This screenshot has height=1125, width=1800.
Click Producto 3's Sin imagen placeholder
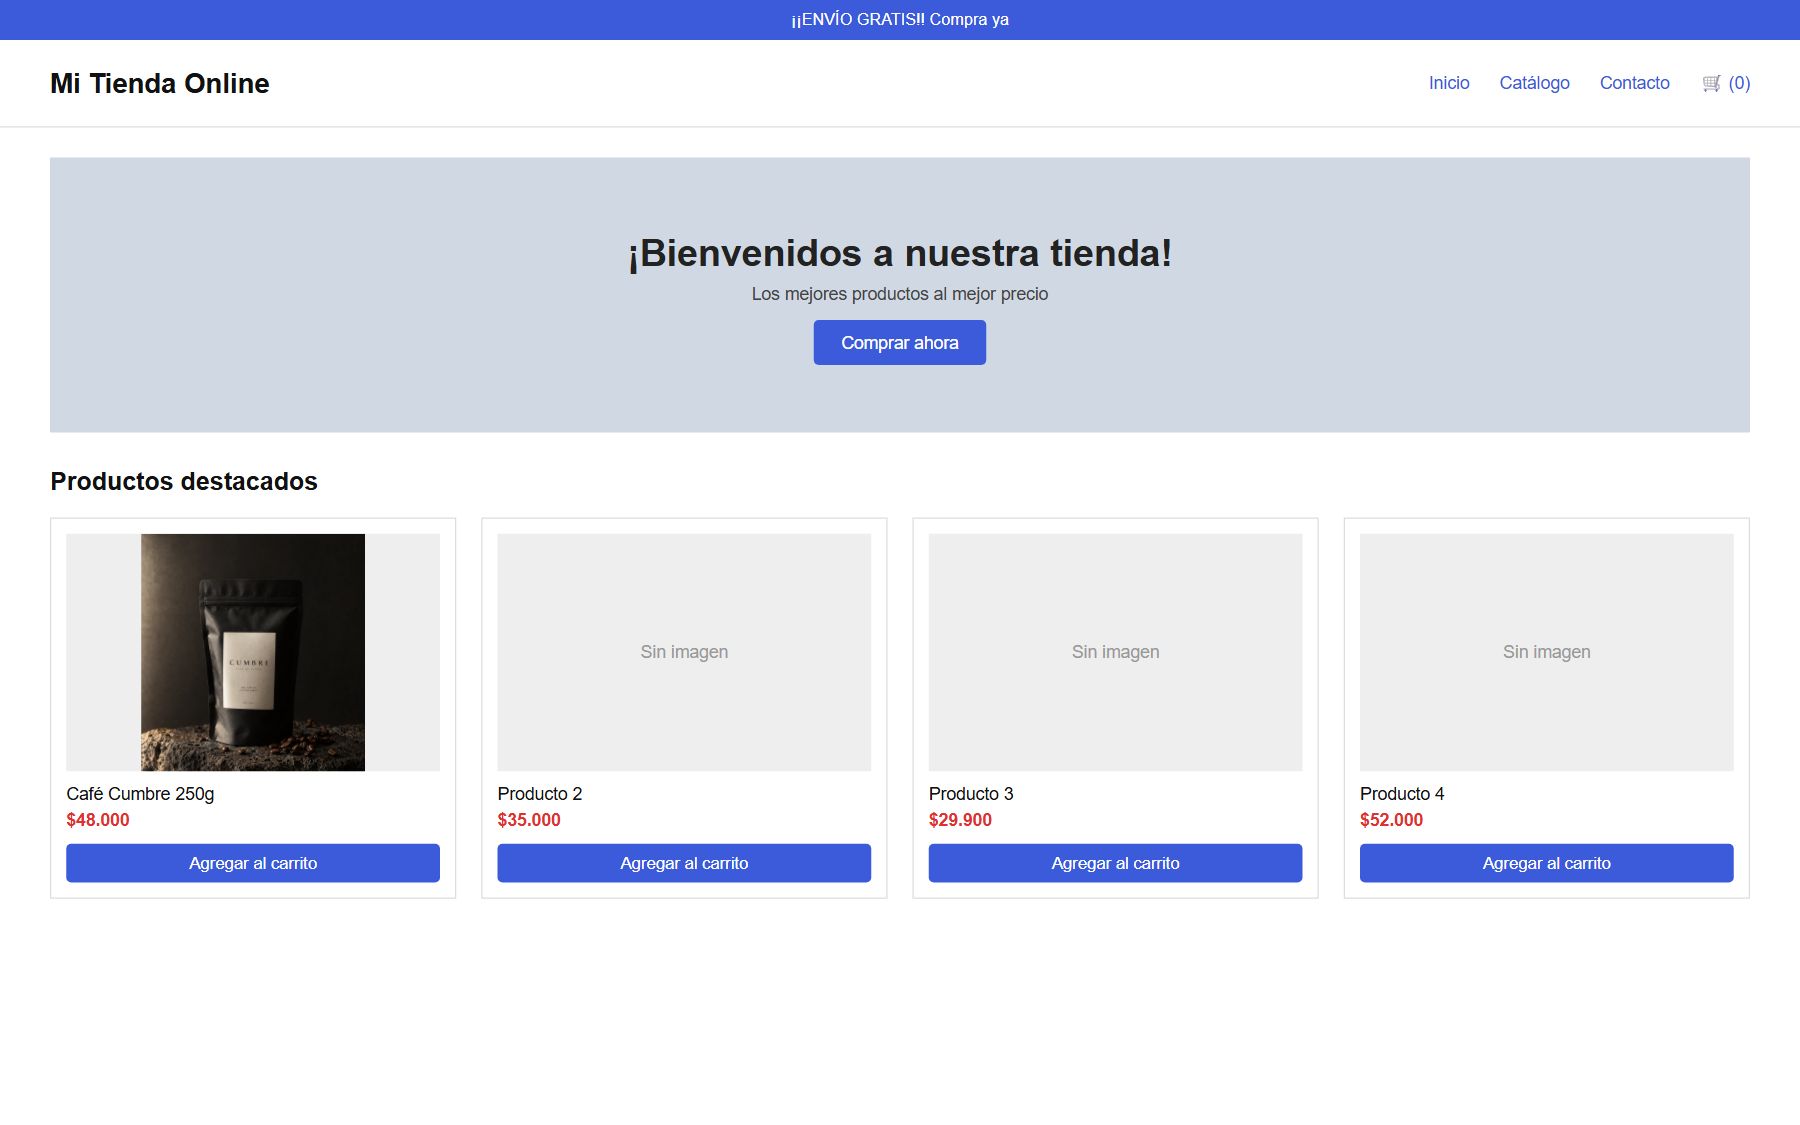click(1115, 652)
